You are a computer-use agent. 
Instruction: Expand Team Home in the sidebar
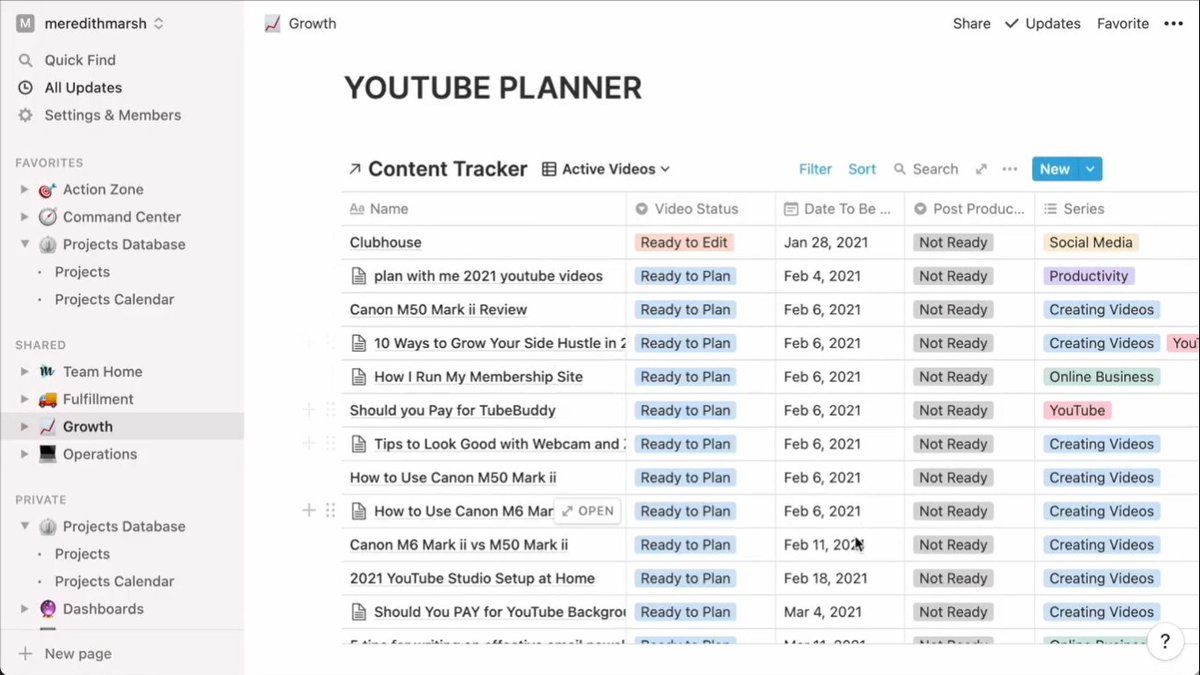click(x=25, y=371)
